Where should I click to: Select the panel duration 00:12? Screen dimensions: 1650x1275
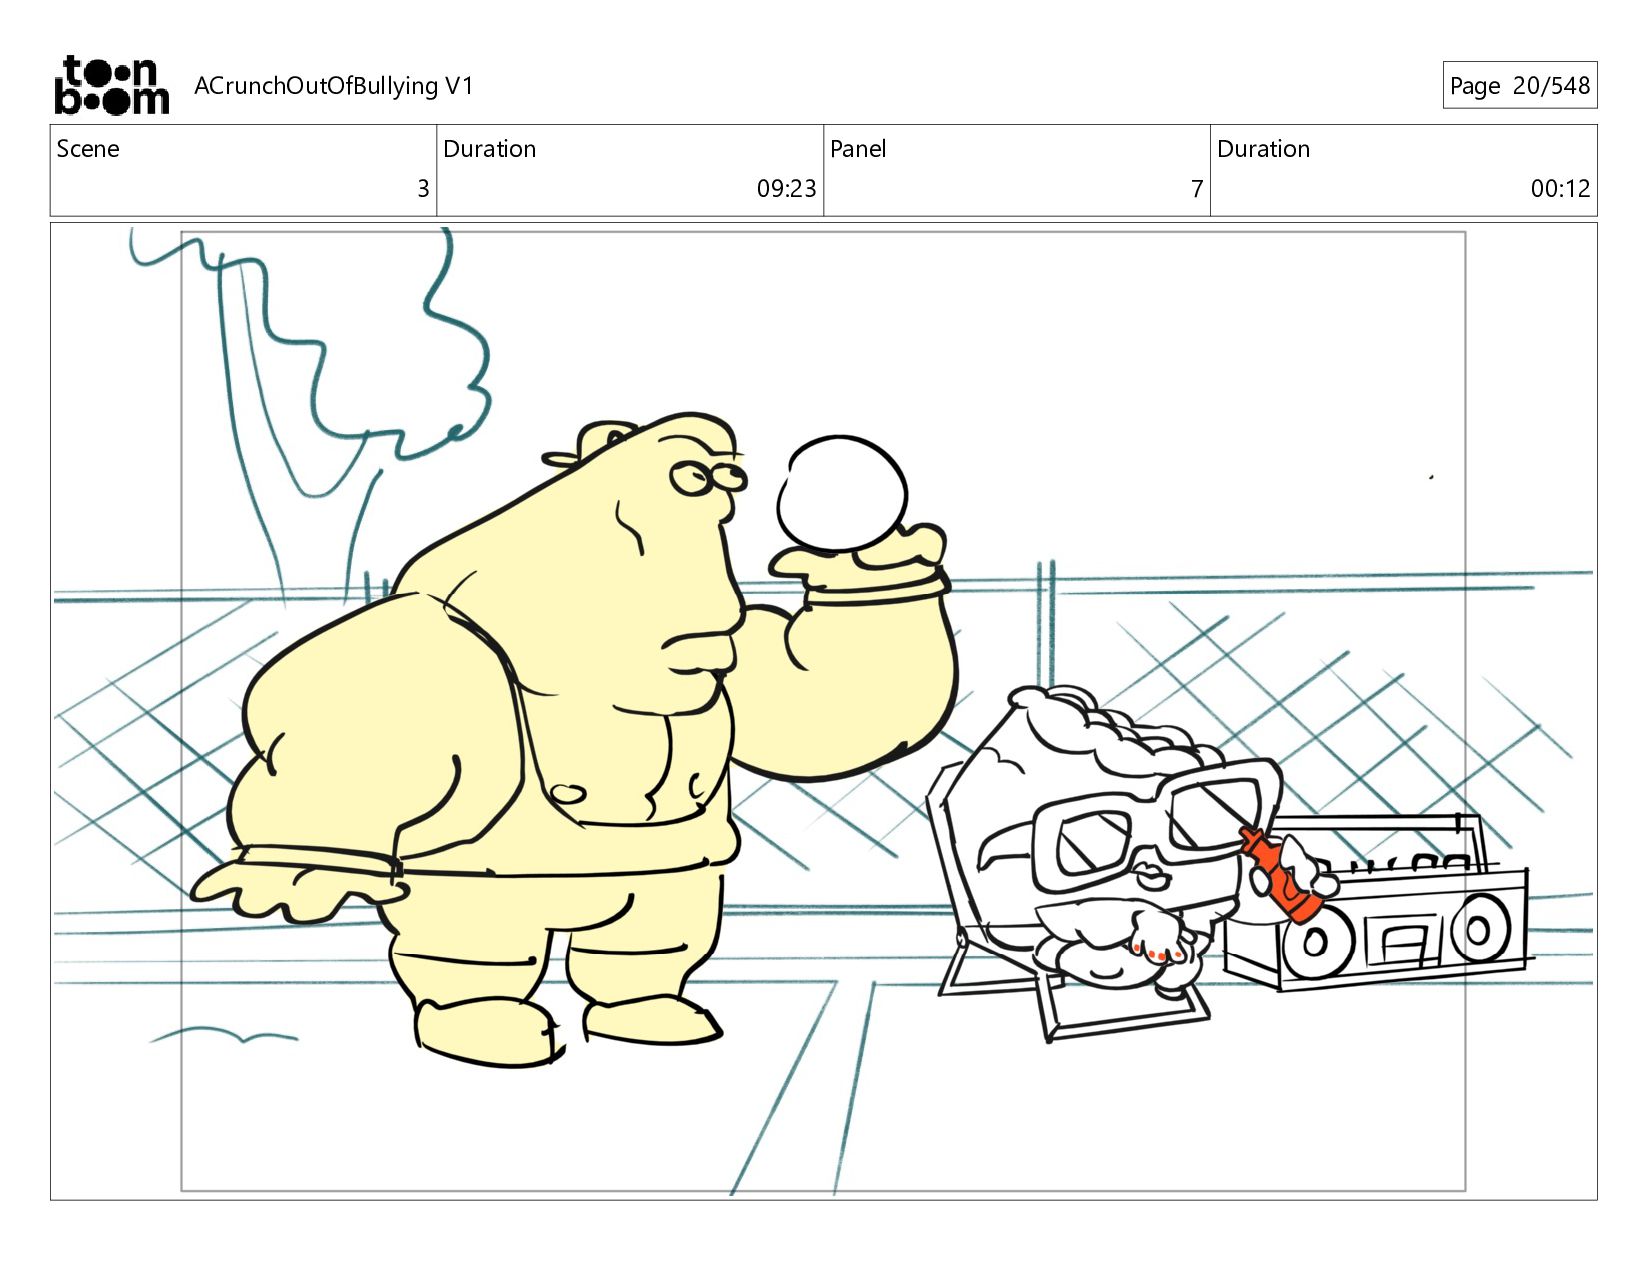[1560, 188]
